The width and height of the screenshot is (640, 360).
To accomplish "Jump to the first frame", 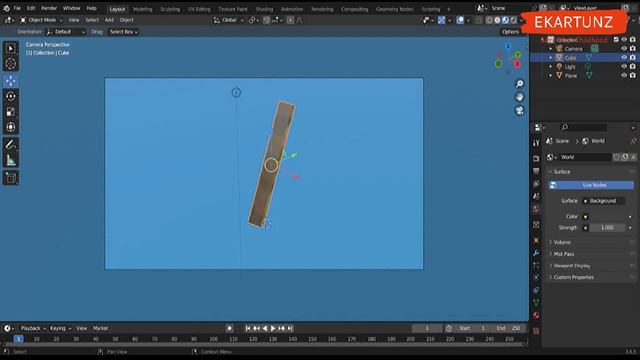I will click(248, 328).
